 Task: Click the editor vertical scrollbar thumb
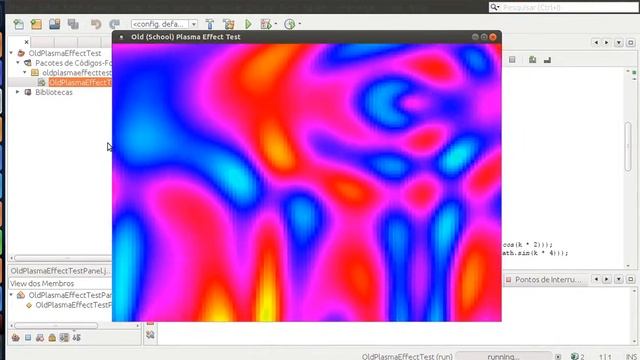coord(628,146)
